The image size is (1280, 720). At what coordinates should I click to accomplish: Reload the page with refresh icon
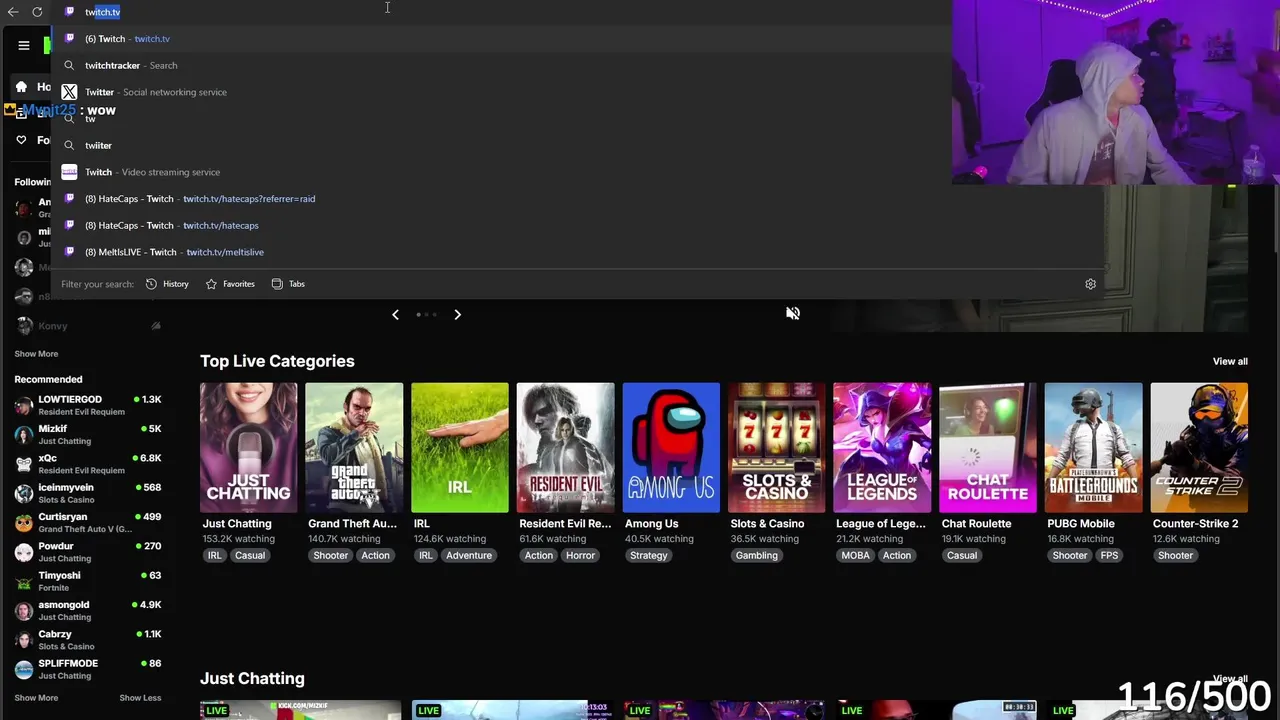(x=37, y=12)
